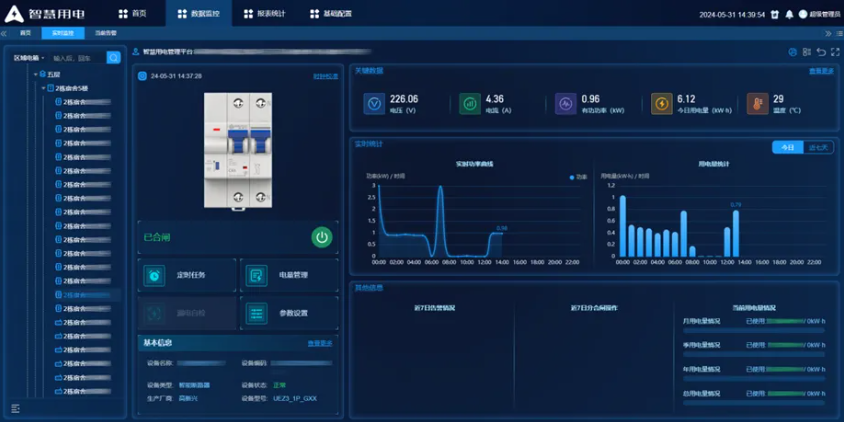Open 定时任务 scheduled tasks

coord(187,275)
